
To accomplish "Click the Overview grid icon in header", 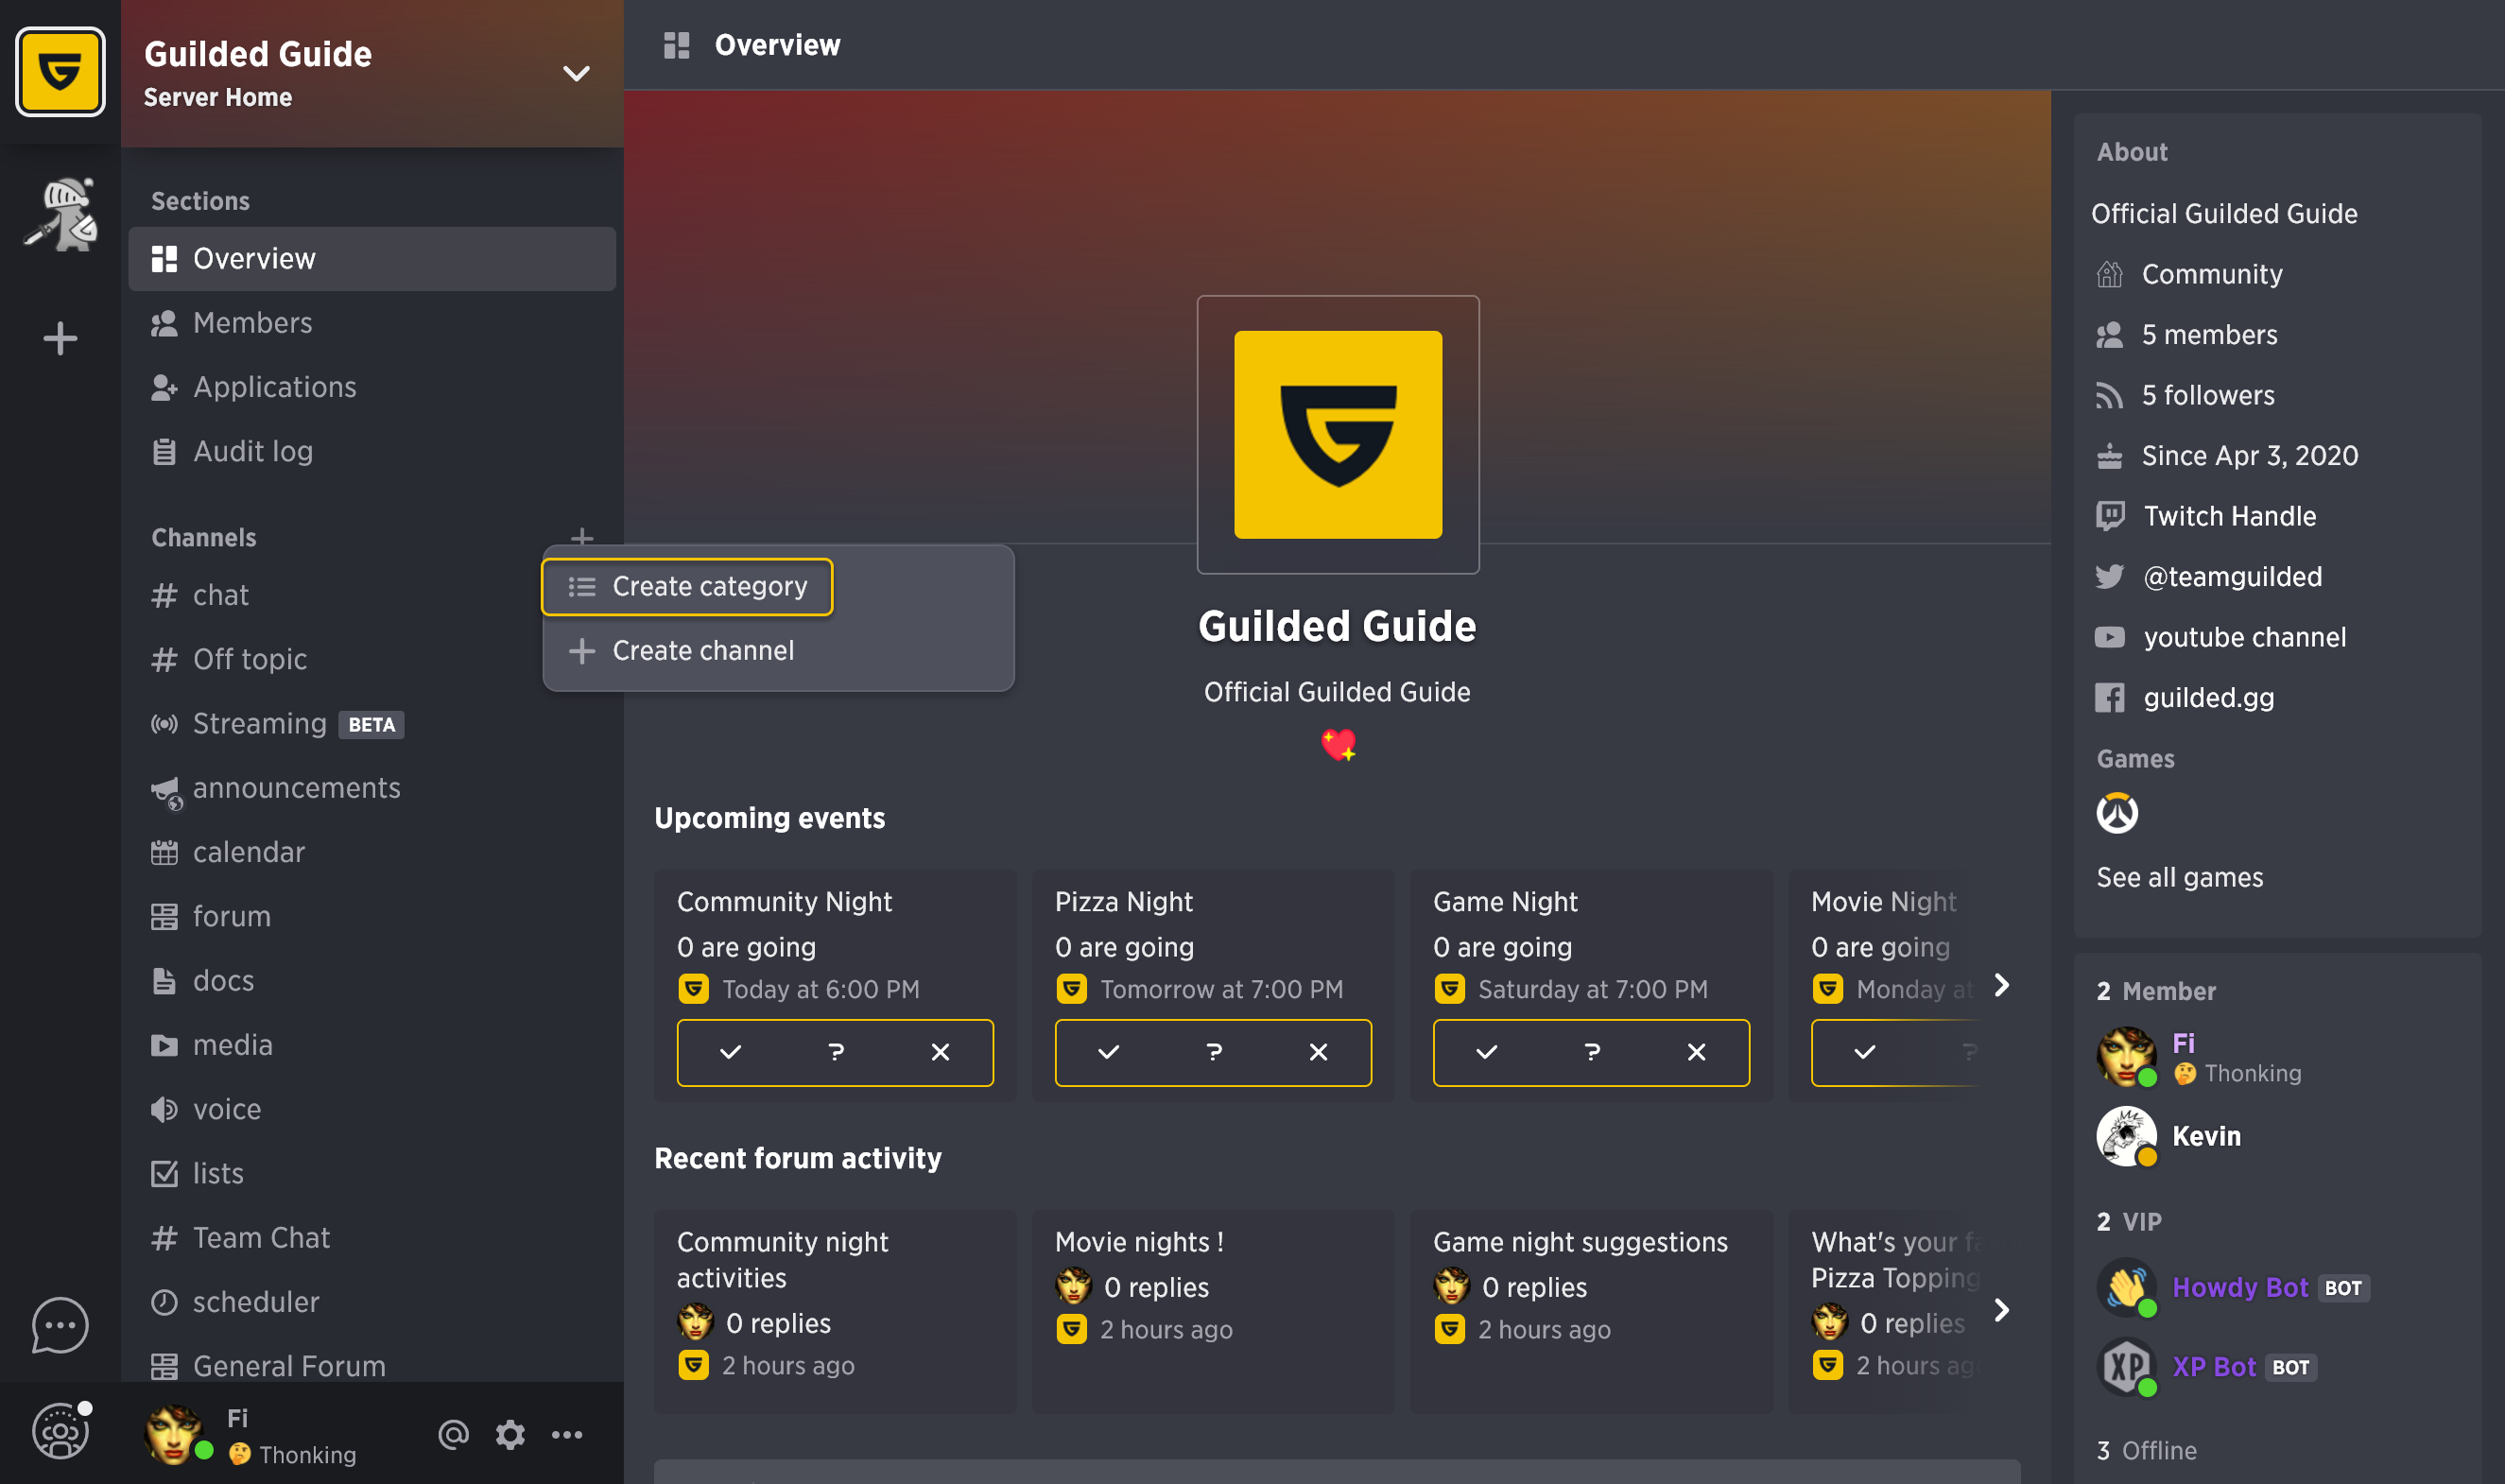I will 677,45.
